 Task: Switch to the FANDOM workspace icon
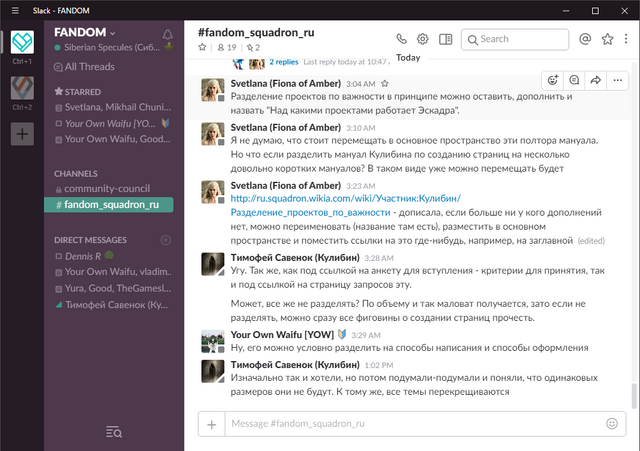[x=22, y=42]
